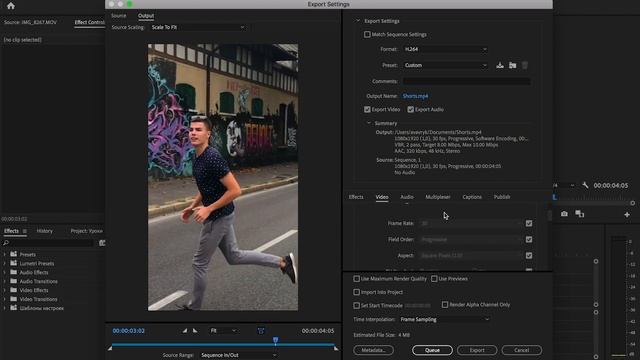This screenshot has width=640, height=360.
Task: Click the Queue button
Action: pos(432,350)
